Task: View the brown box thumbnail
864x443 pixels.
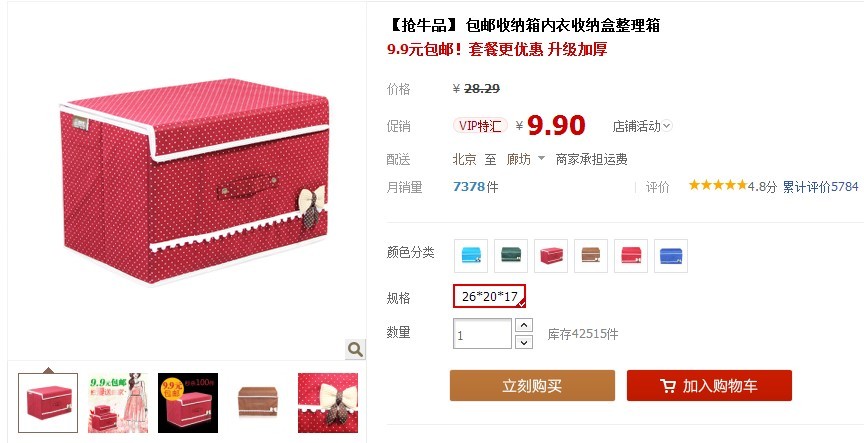Action: click(258, 403)
